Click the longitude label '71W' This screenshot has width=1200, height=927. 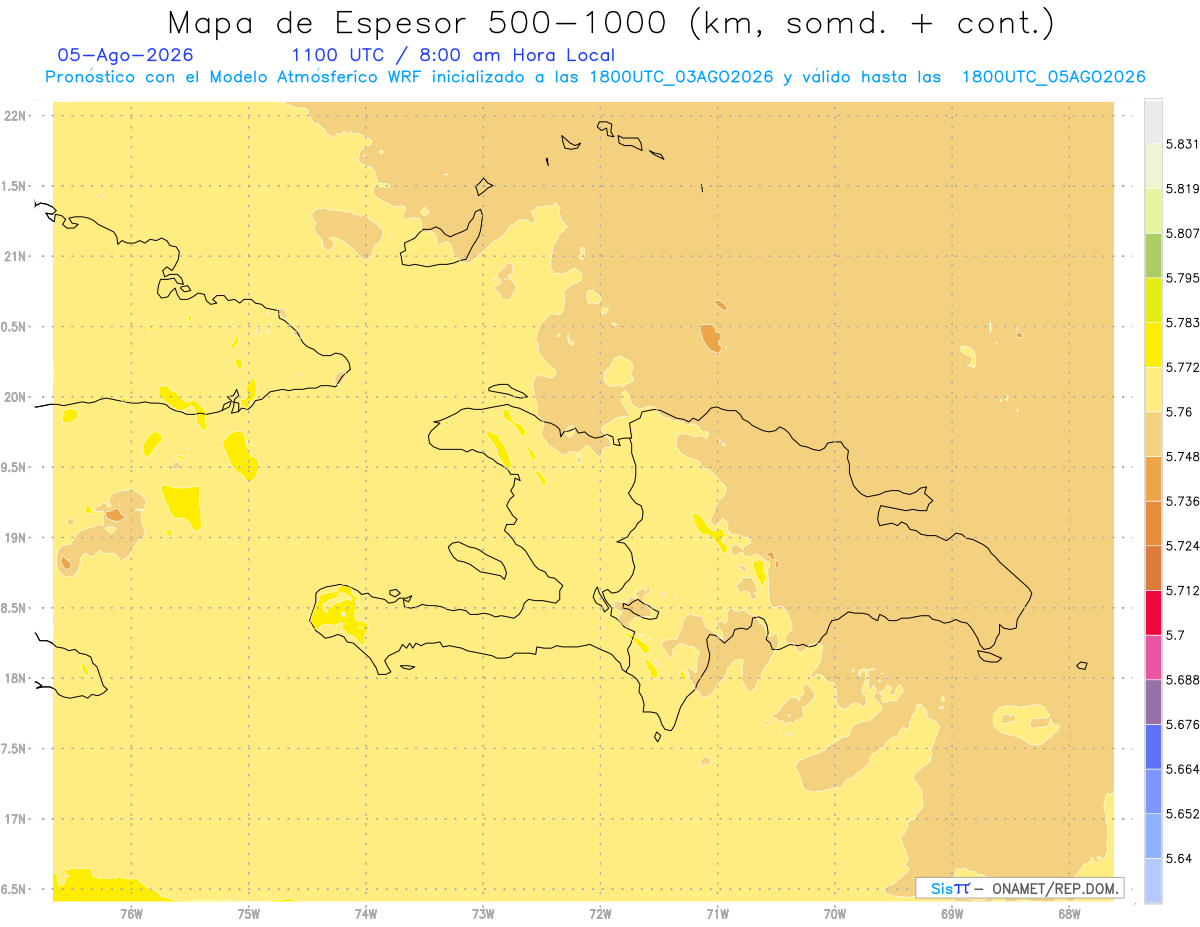click(x=717, y=914)
